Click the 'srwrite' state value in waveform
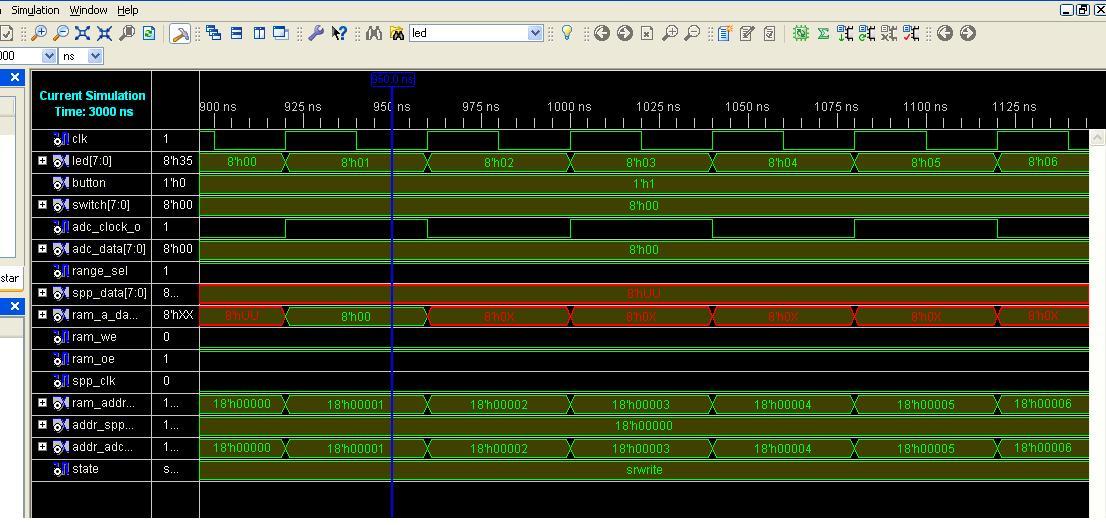 point(644,470)
